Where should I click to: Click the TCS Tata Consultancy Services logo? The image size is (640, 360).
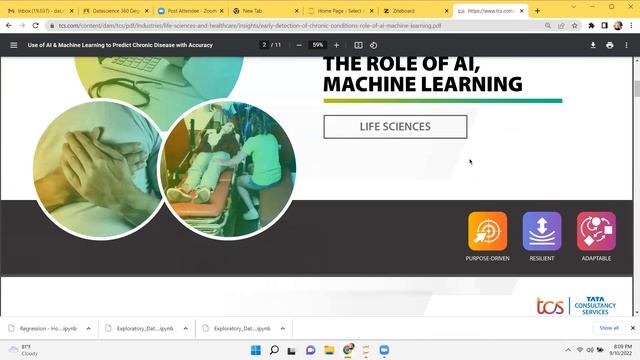[576, 306]
